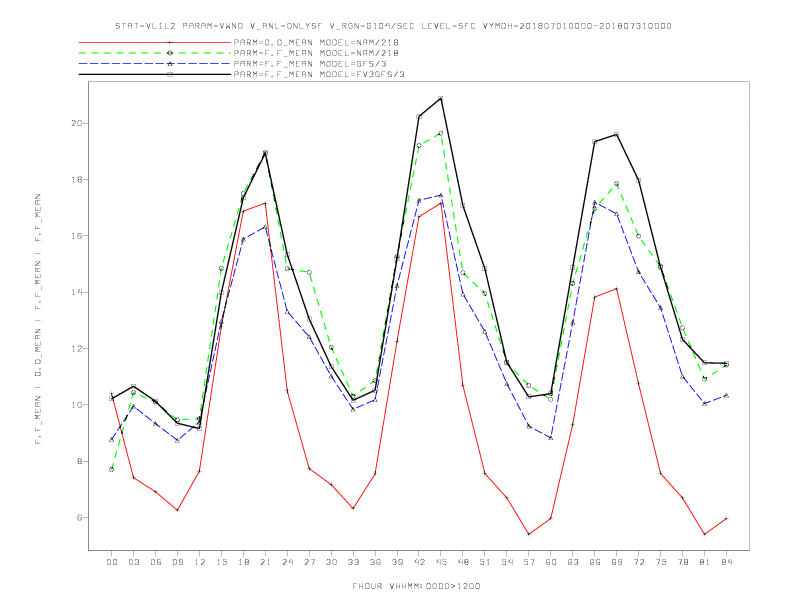The width and height of the screenshot is (792, 612).
Task: Click x-axis tick label 69
Action: tap(617, 562)
